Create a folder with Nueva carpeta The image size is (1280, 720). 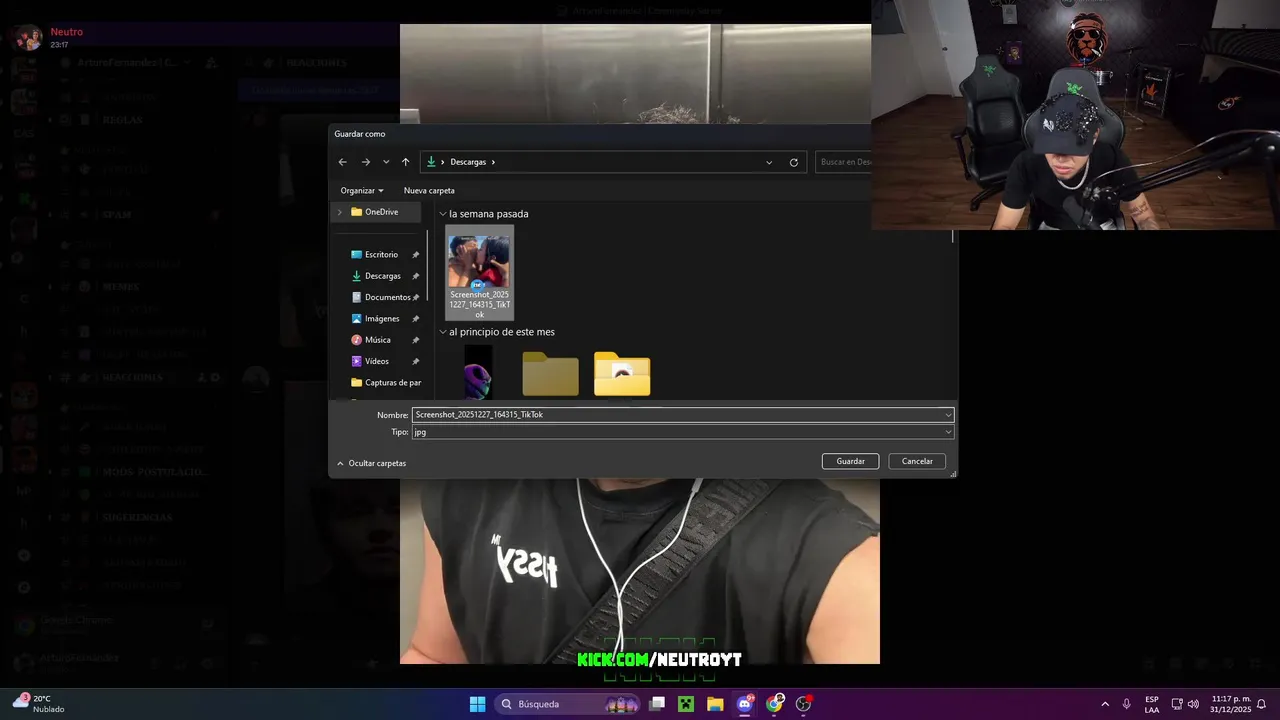pos(429,190)
